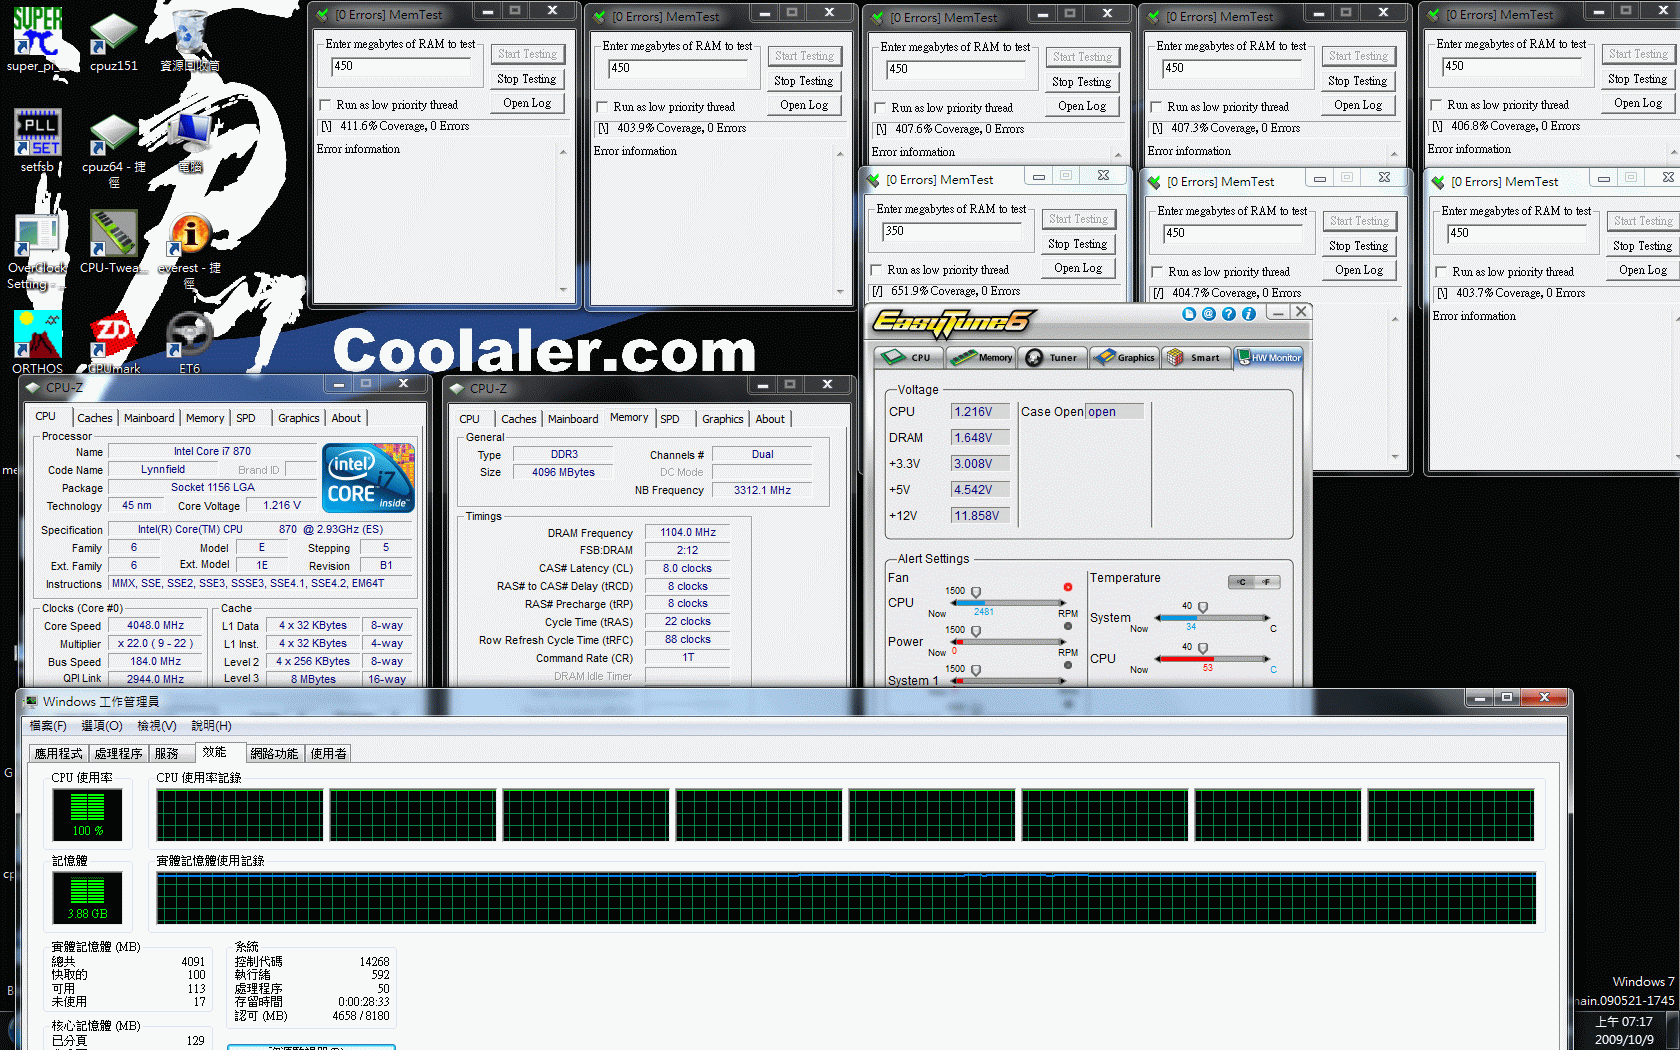Enable low priority thread in 651.9% MemTest
This screenshot has width=1680, height=1050.
point(876,270)
